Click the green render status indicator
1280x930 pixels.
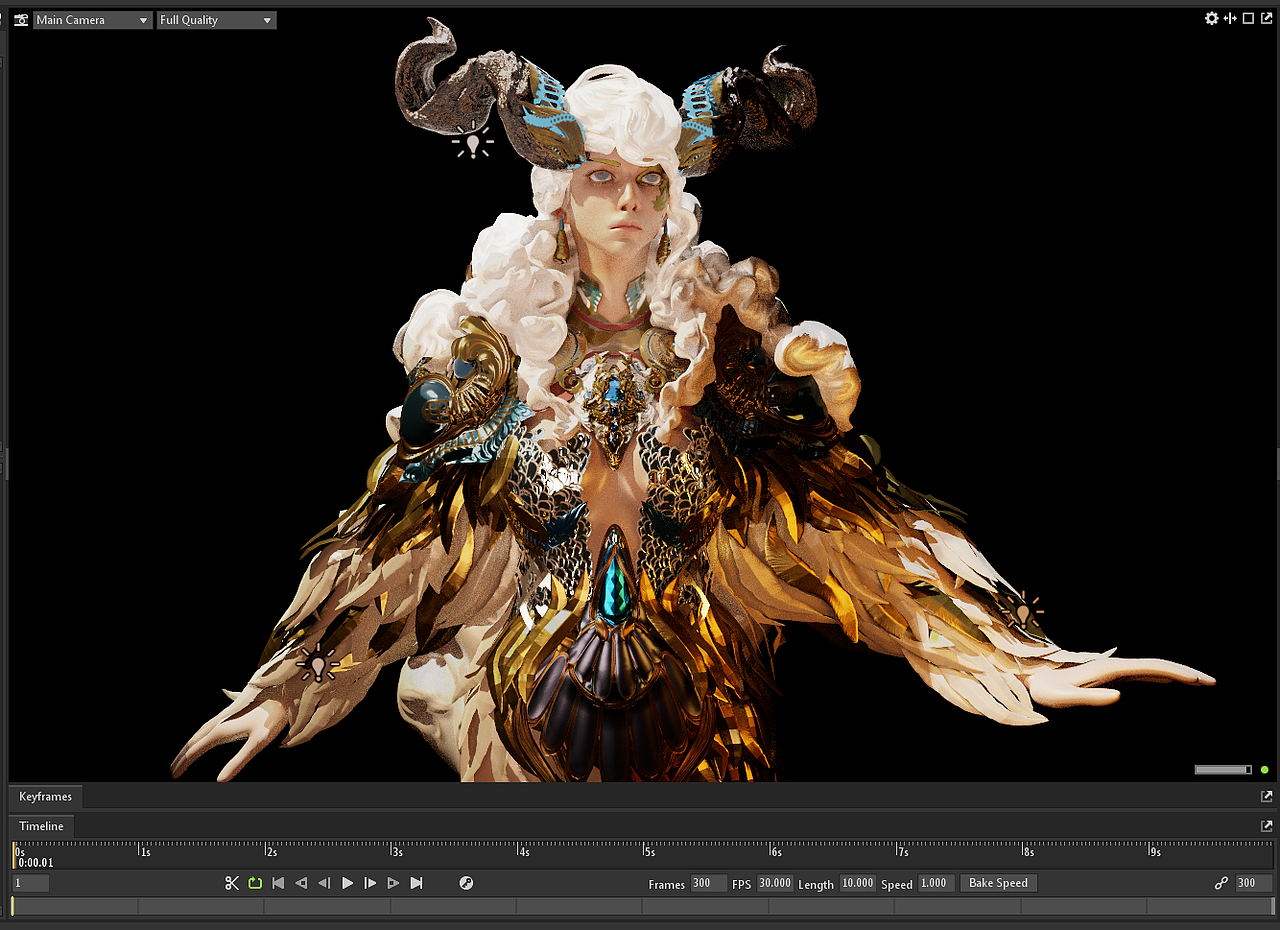[x=1265, y=770]
